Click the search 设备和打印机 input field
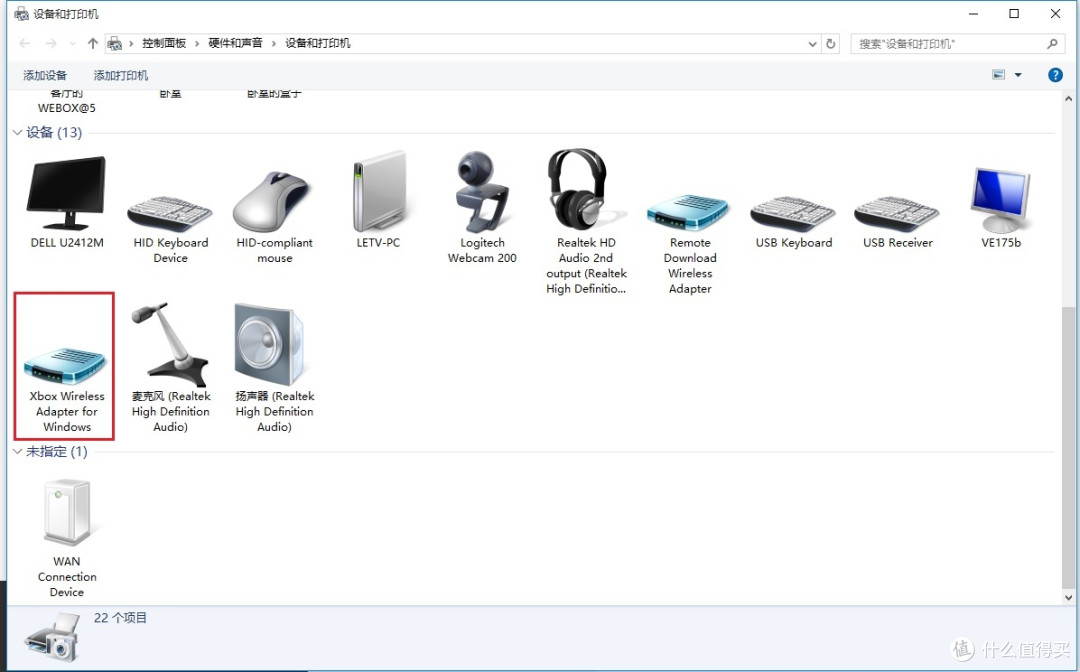 957,43
